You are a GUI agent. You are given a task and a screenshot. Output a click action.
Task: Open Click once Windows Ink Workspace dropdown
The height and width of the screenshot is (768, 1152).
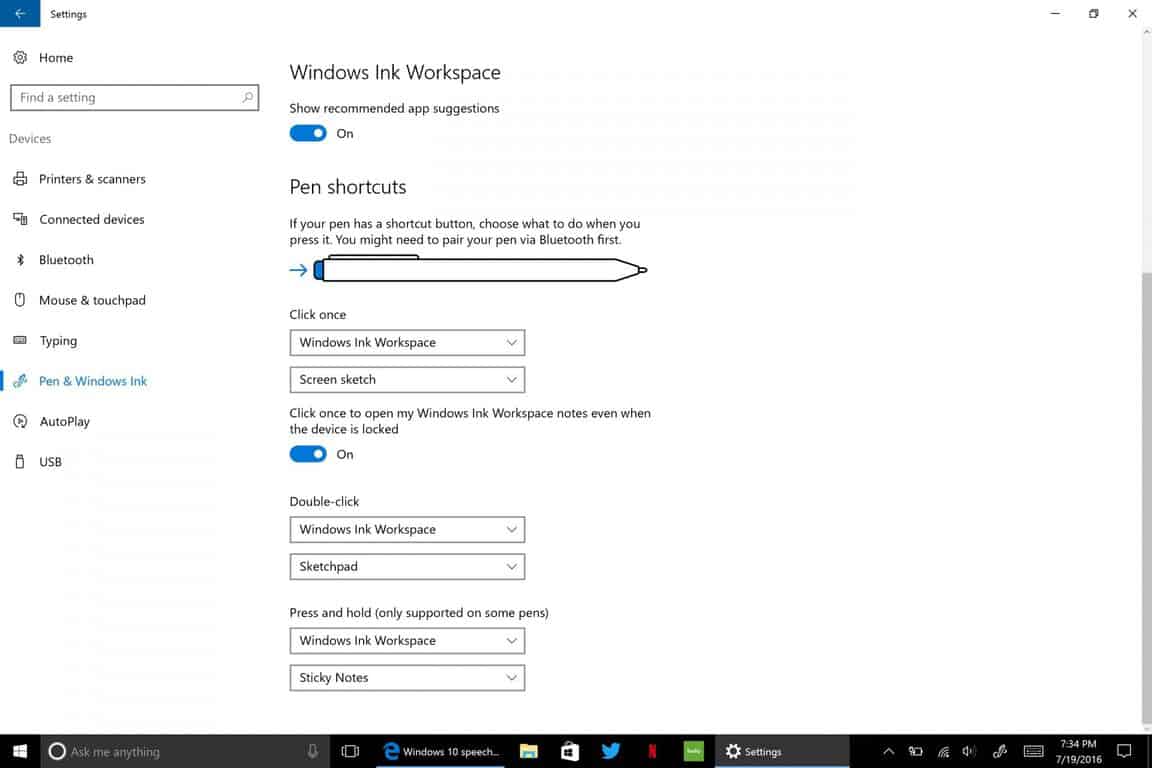click(x=407, y=342)
